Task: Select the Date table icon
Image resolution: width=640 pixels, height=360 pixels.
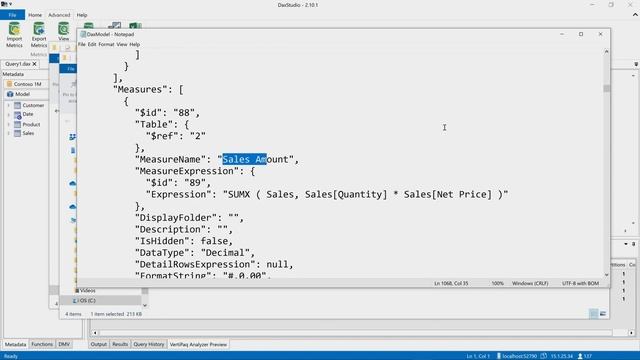Action: coord(18,115)
